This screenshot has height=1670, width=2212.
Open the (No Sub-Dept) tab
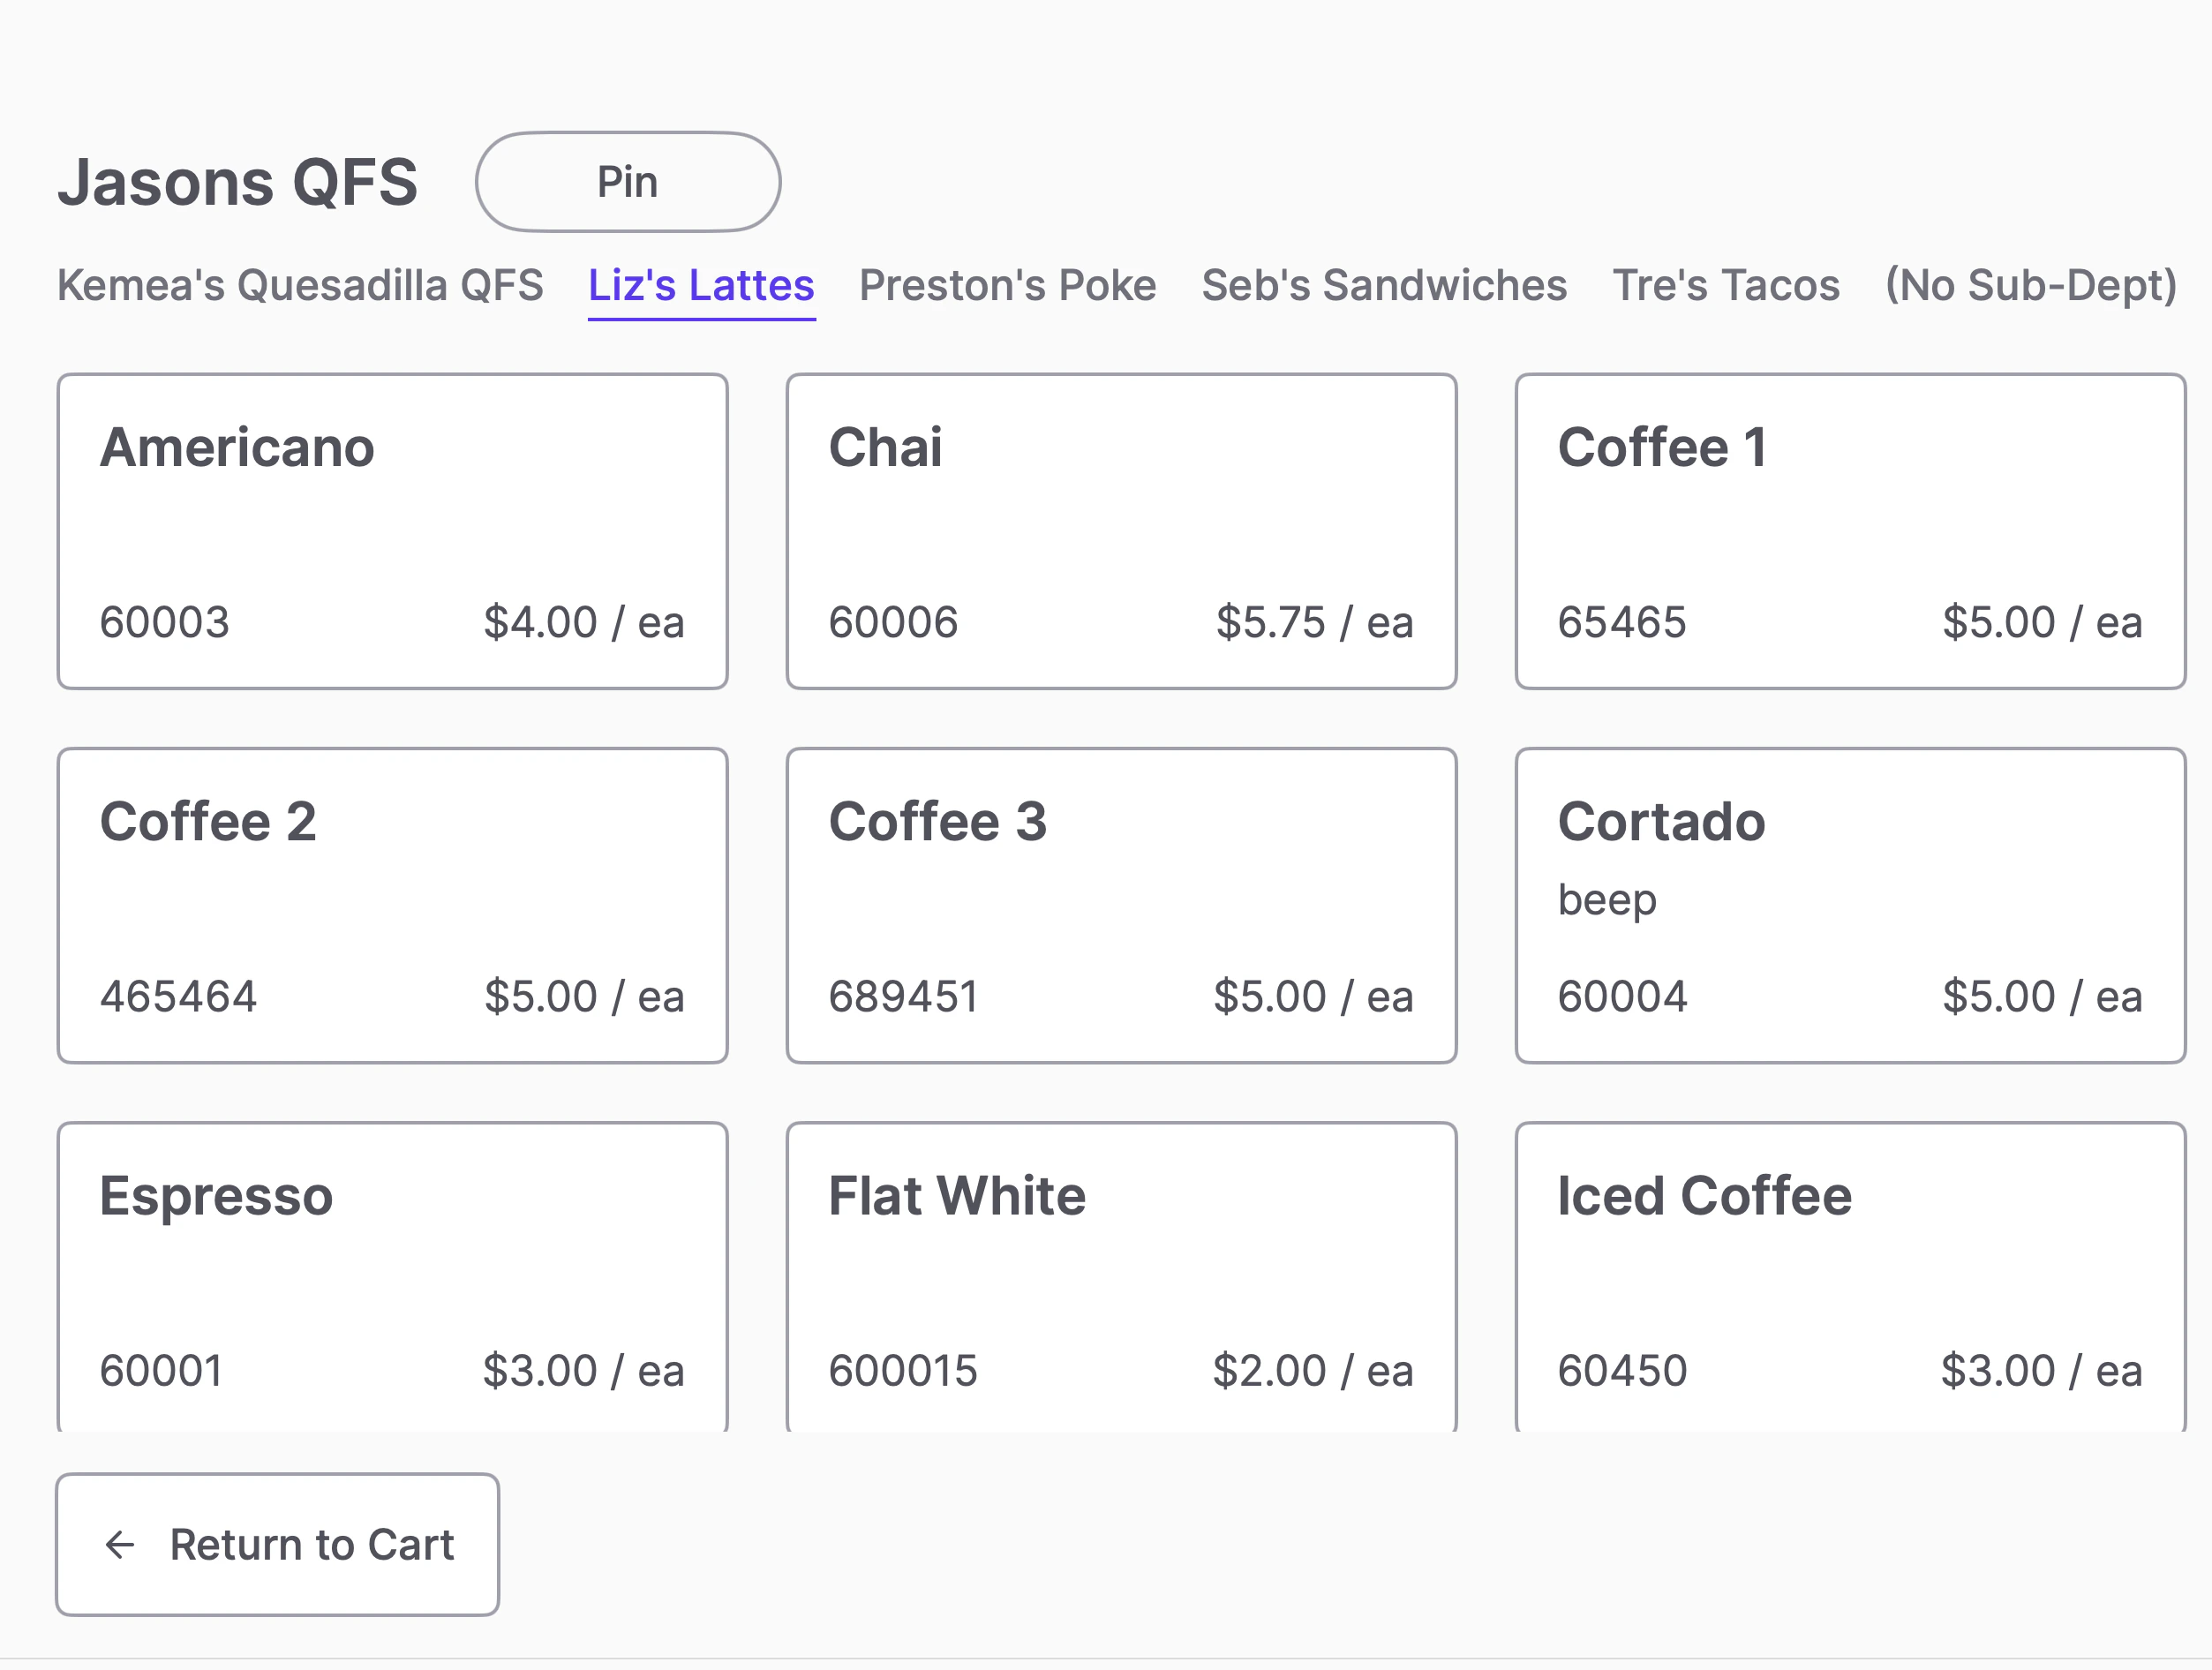tap(2030, 286)
